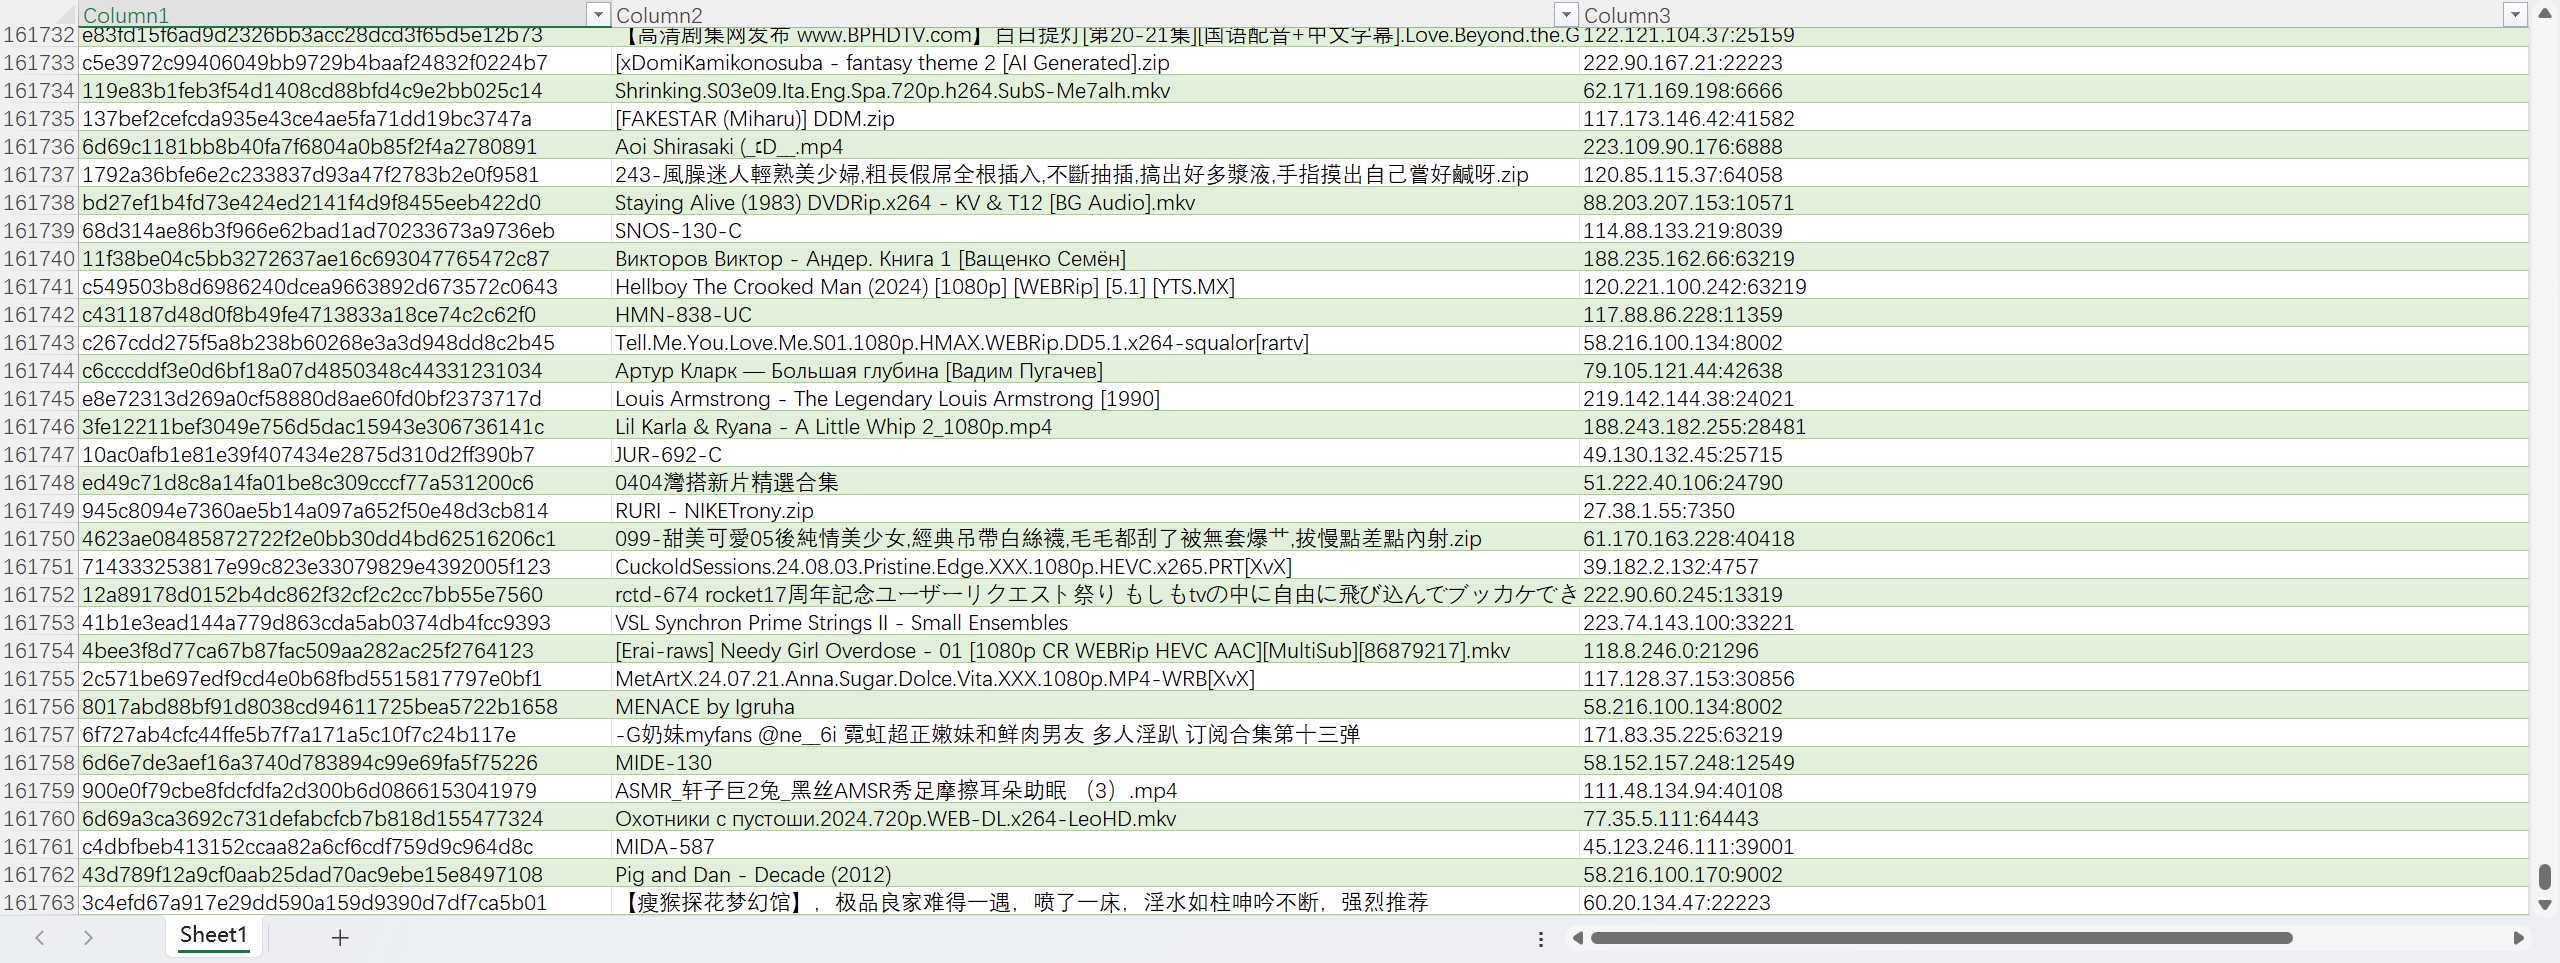
Task: Click the Охотники с пустоши.2024 mkv cell
Action: click(1095, 818)
